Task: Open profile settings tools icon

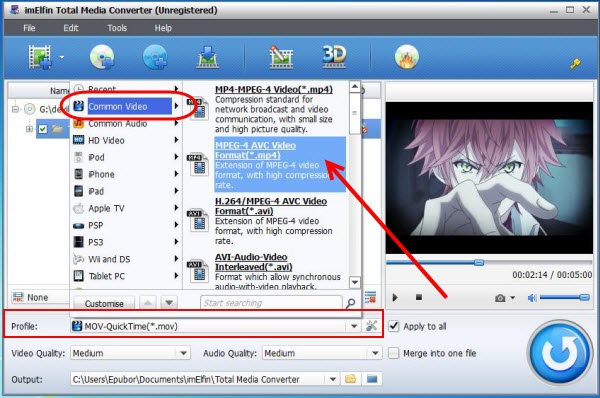Action: pos(371,326)
